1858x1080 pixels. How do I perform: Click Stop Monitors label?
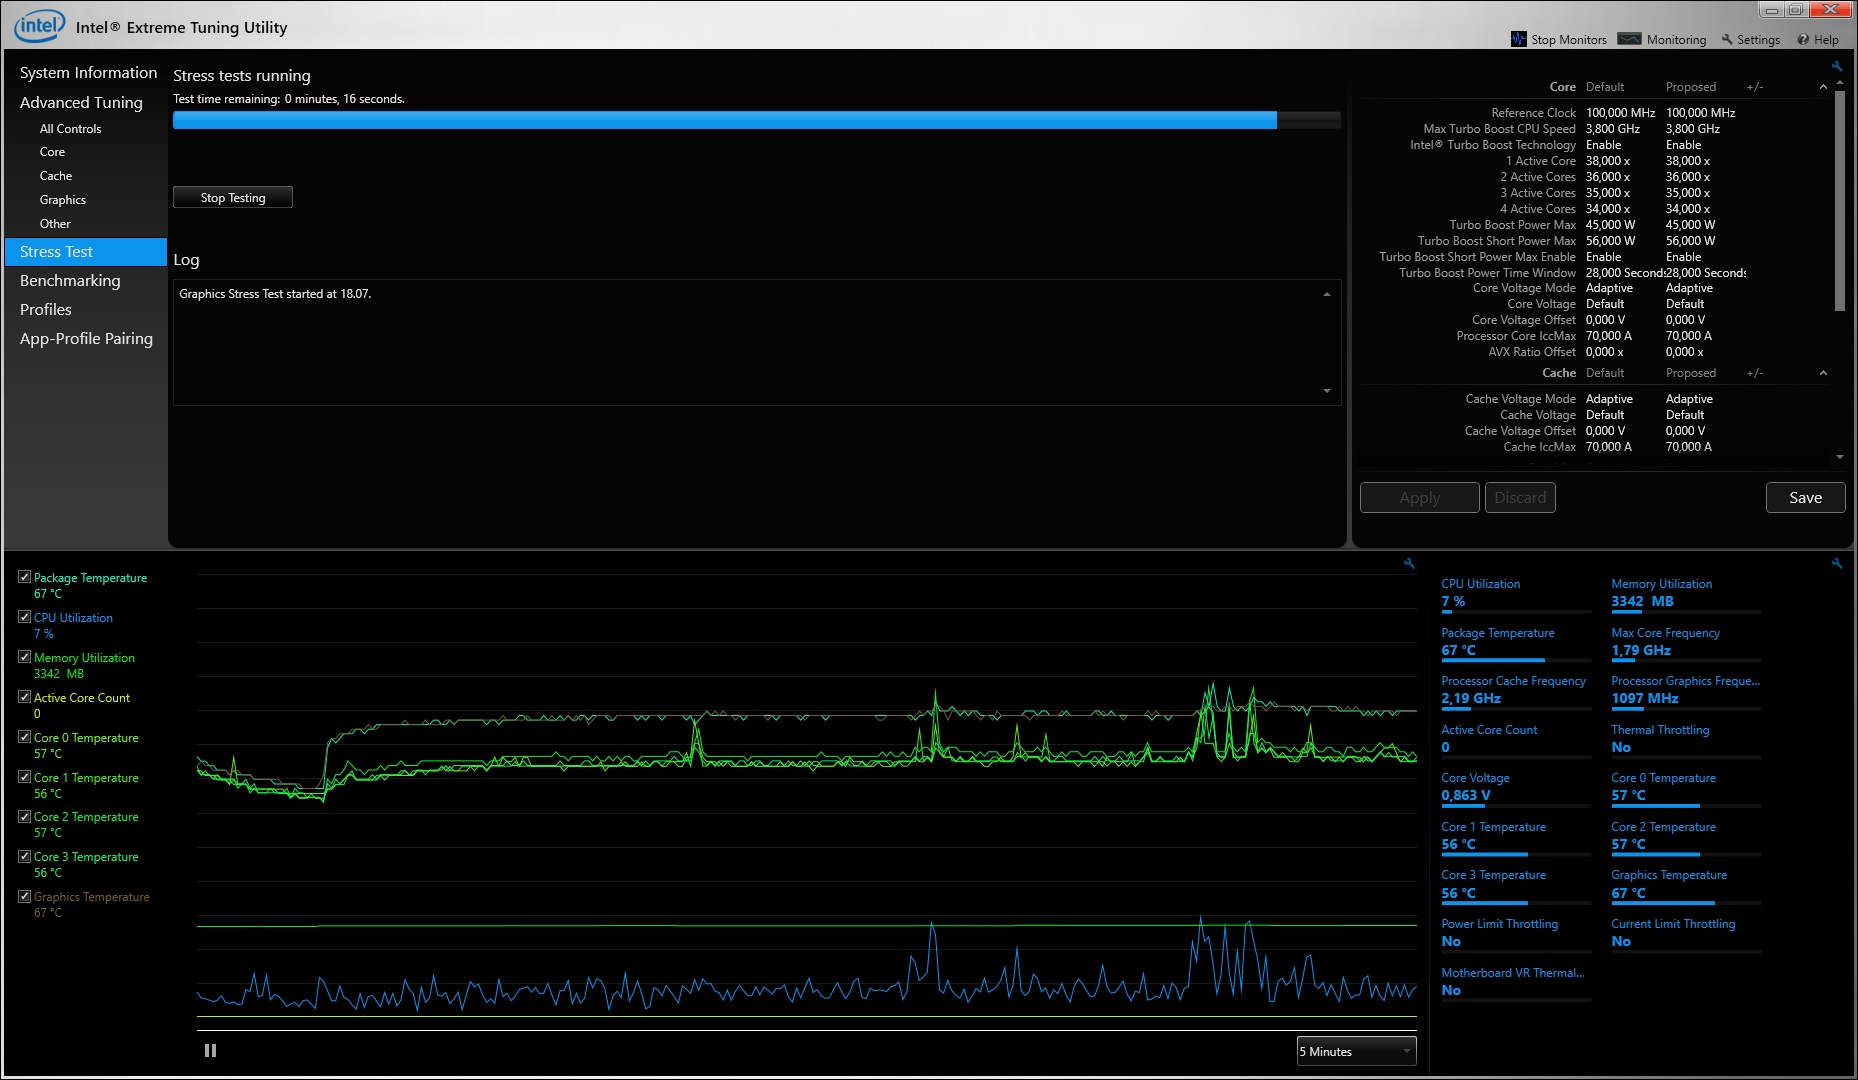point(1569,40)
